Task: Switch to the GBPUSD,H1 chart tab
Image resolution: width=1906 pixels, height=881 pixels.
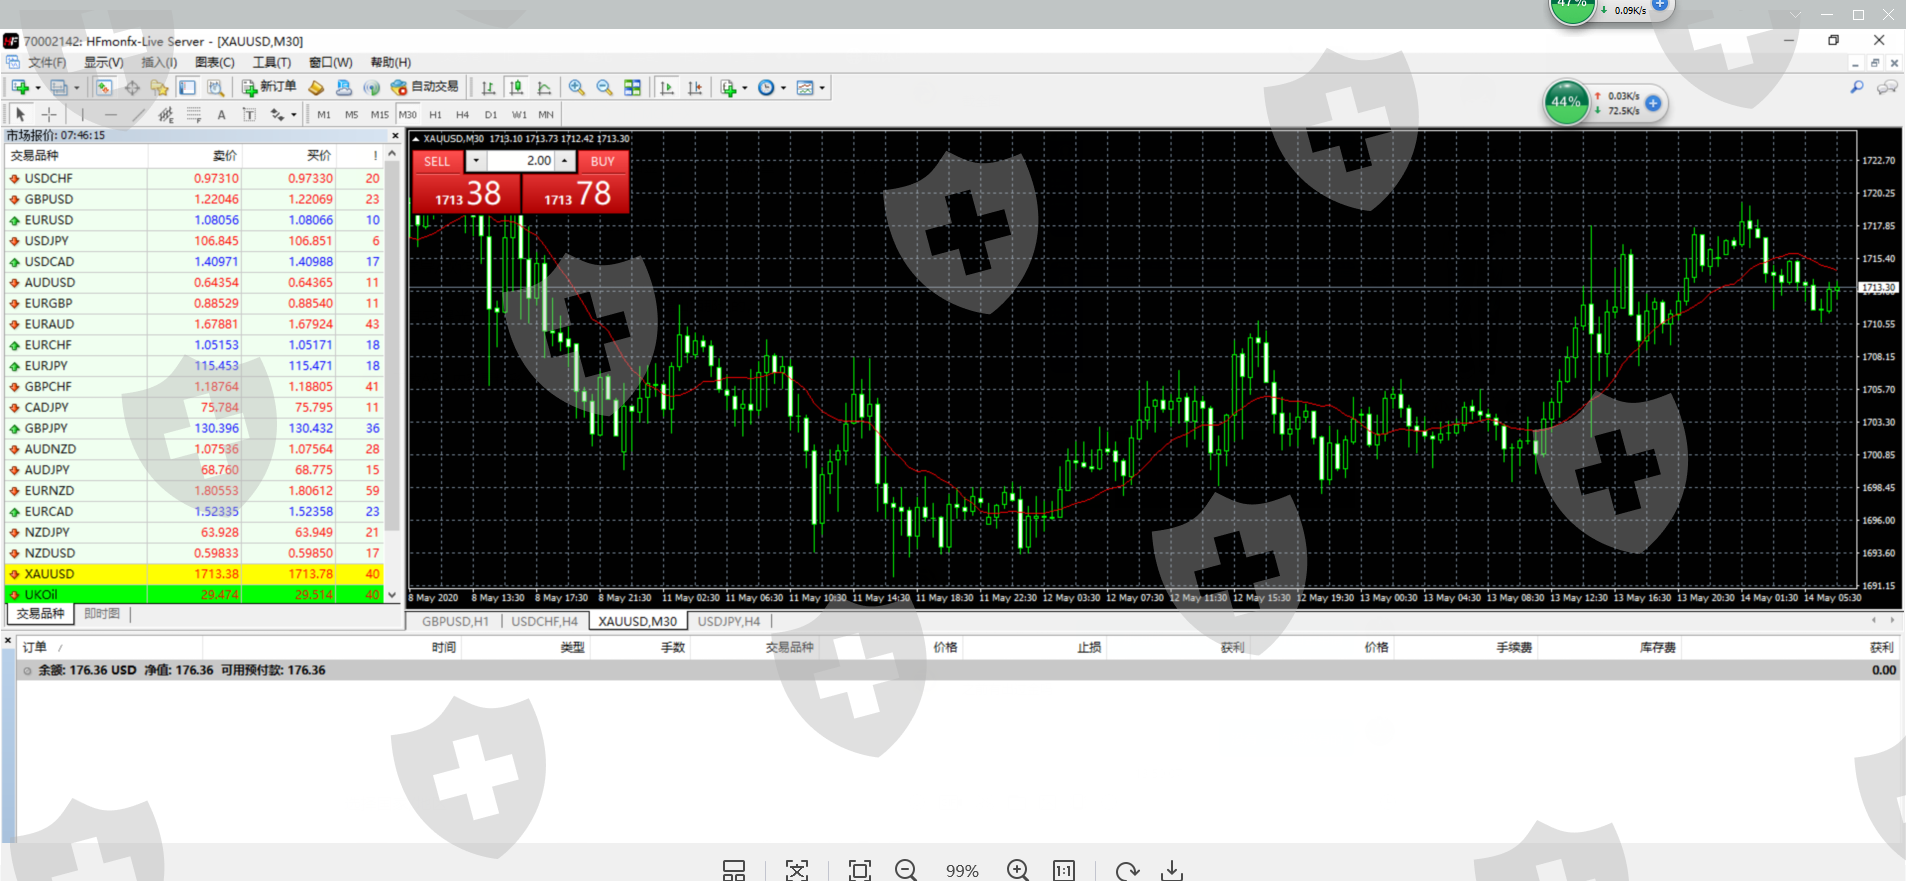Action: tap(455, 621)
